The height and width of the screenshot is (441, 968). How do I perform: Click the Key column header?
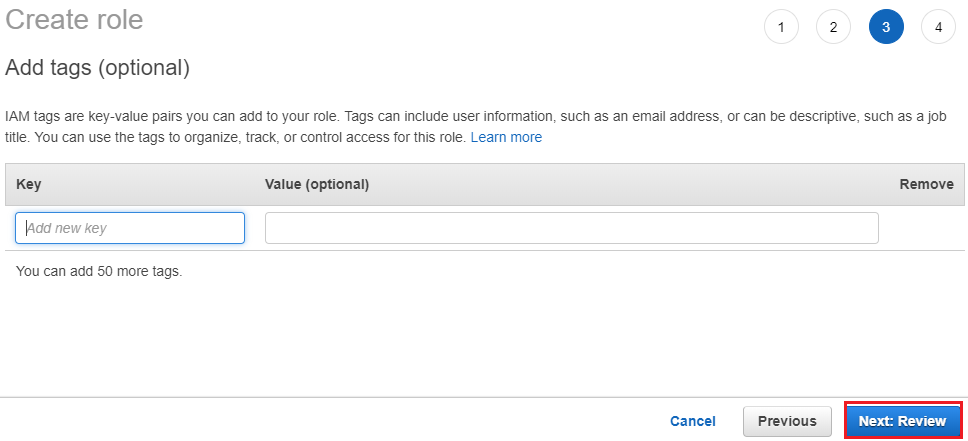tap(28, 184)
